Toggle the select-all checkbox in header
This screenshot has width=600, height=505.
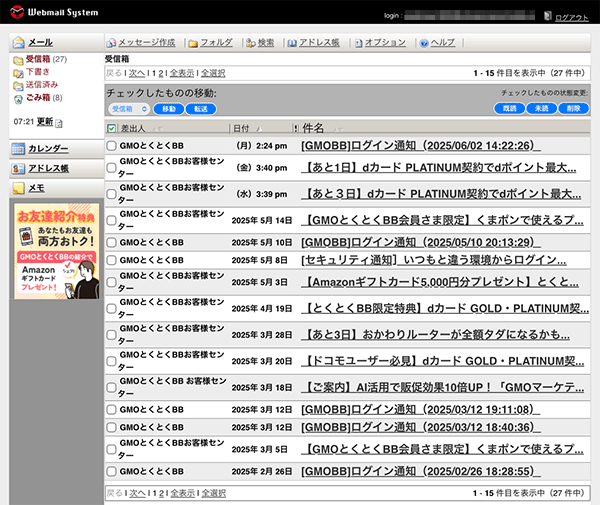click(111, 128)
